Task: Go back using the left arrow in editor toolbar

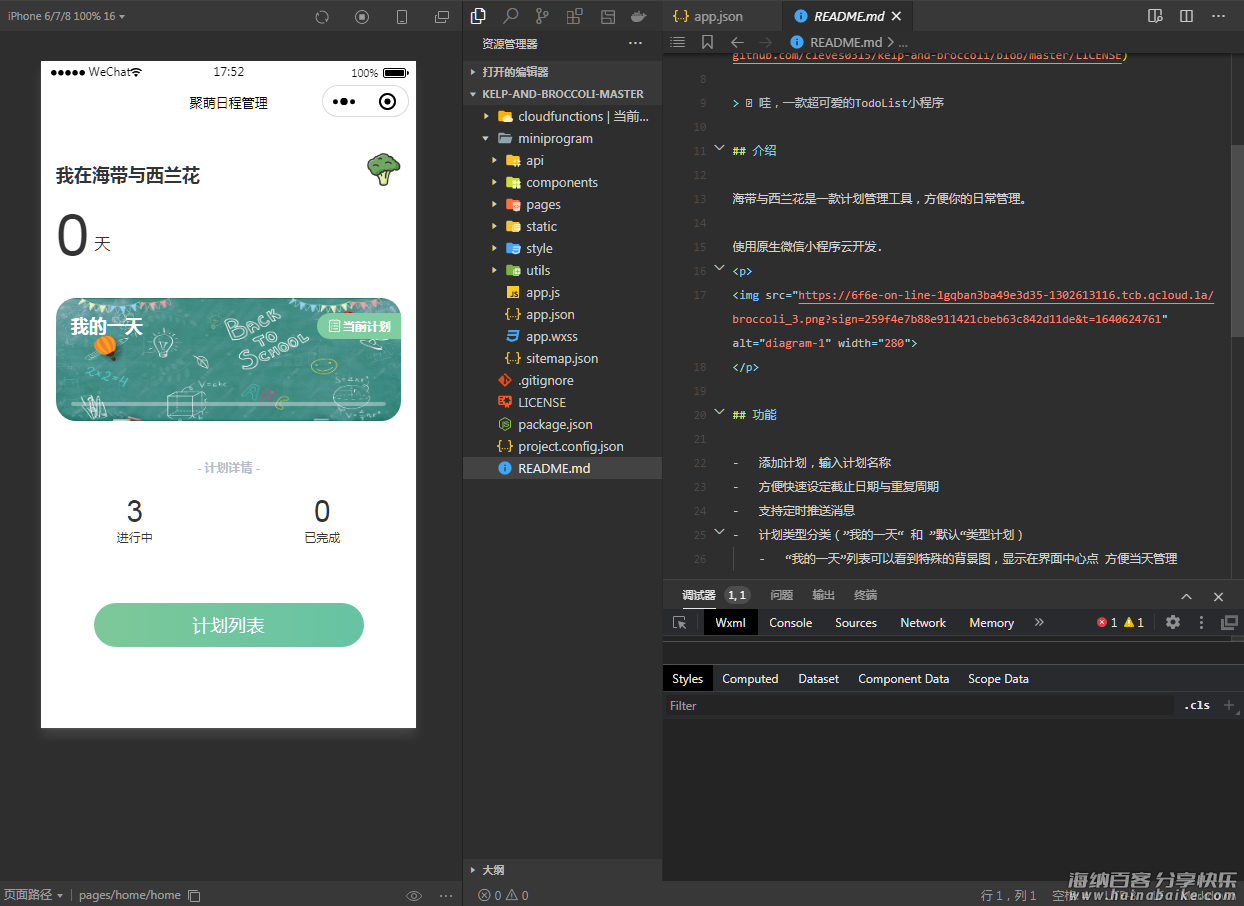Action: pyautogui.click(x=737, y=42)
